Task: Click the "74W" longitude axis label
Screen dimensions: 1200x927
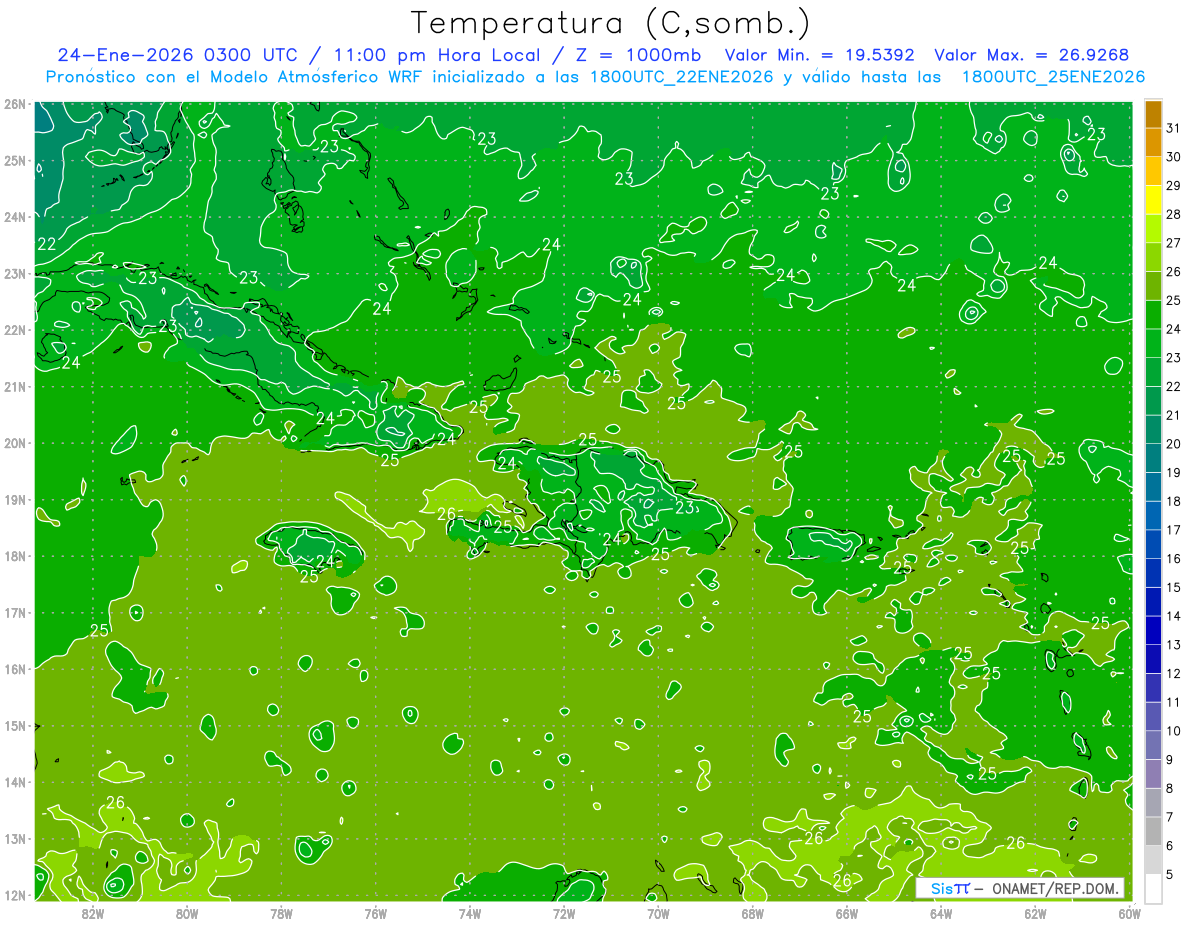Action: click(x=469, y=913)
